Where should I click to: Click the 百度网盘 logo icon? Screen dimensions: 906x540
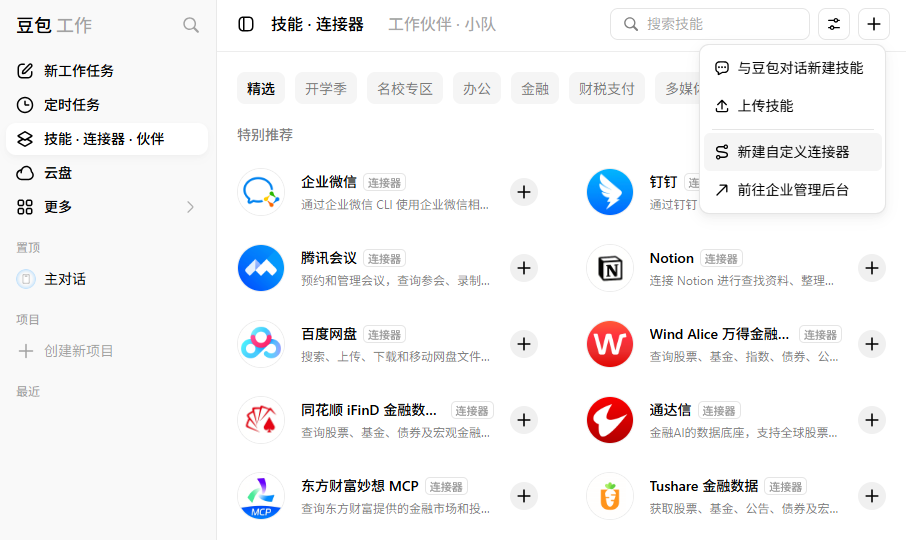[261, 344]
